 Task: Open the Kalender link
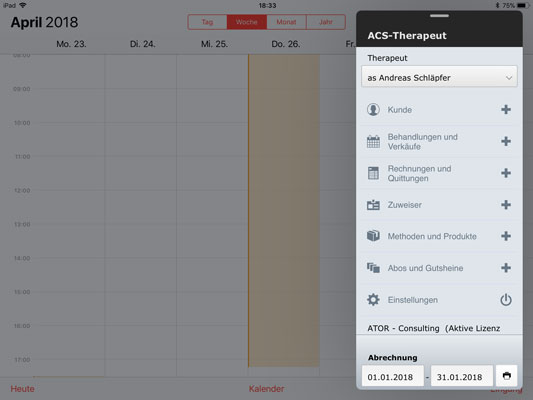(x=266, y=389)
